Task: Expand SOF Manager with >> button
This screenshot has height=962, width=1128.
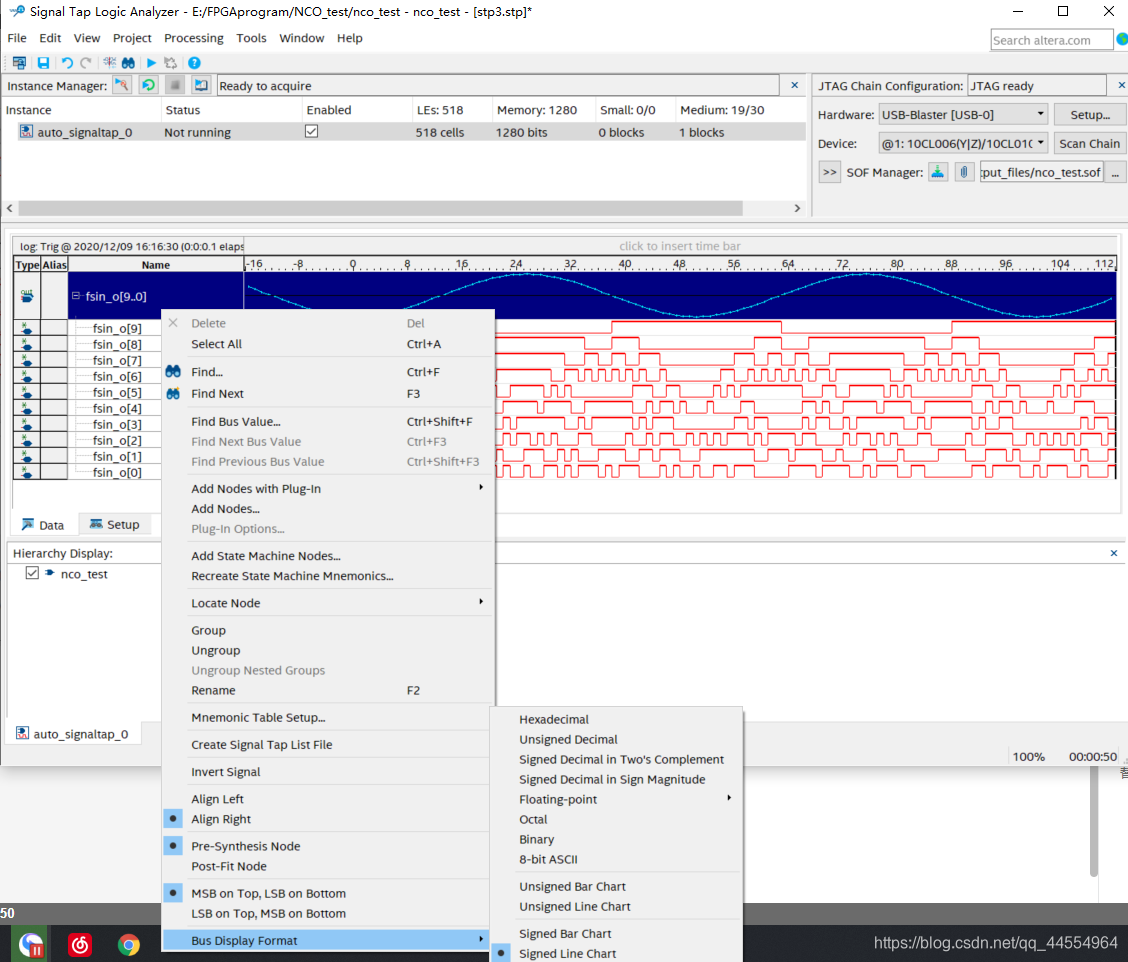Action: (x=829, y=172)
